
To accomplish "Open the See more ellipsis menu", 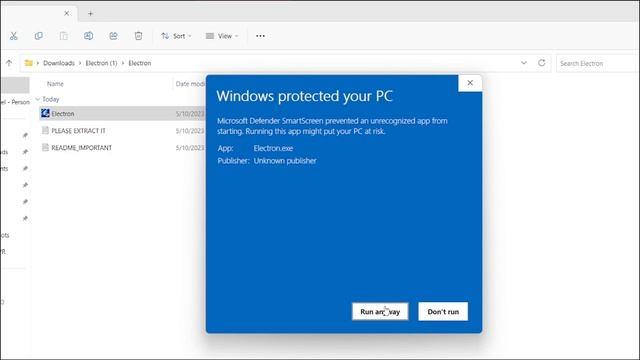I will point(260,36).
